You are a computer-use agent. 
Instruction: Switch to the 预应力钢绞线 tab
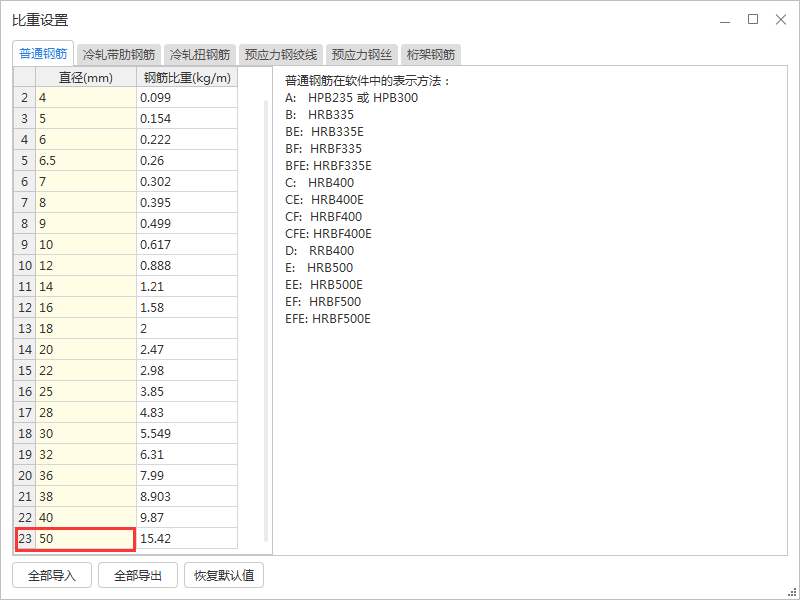(x=281, y=55)
